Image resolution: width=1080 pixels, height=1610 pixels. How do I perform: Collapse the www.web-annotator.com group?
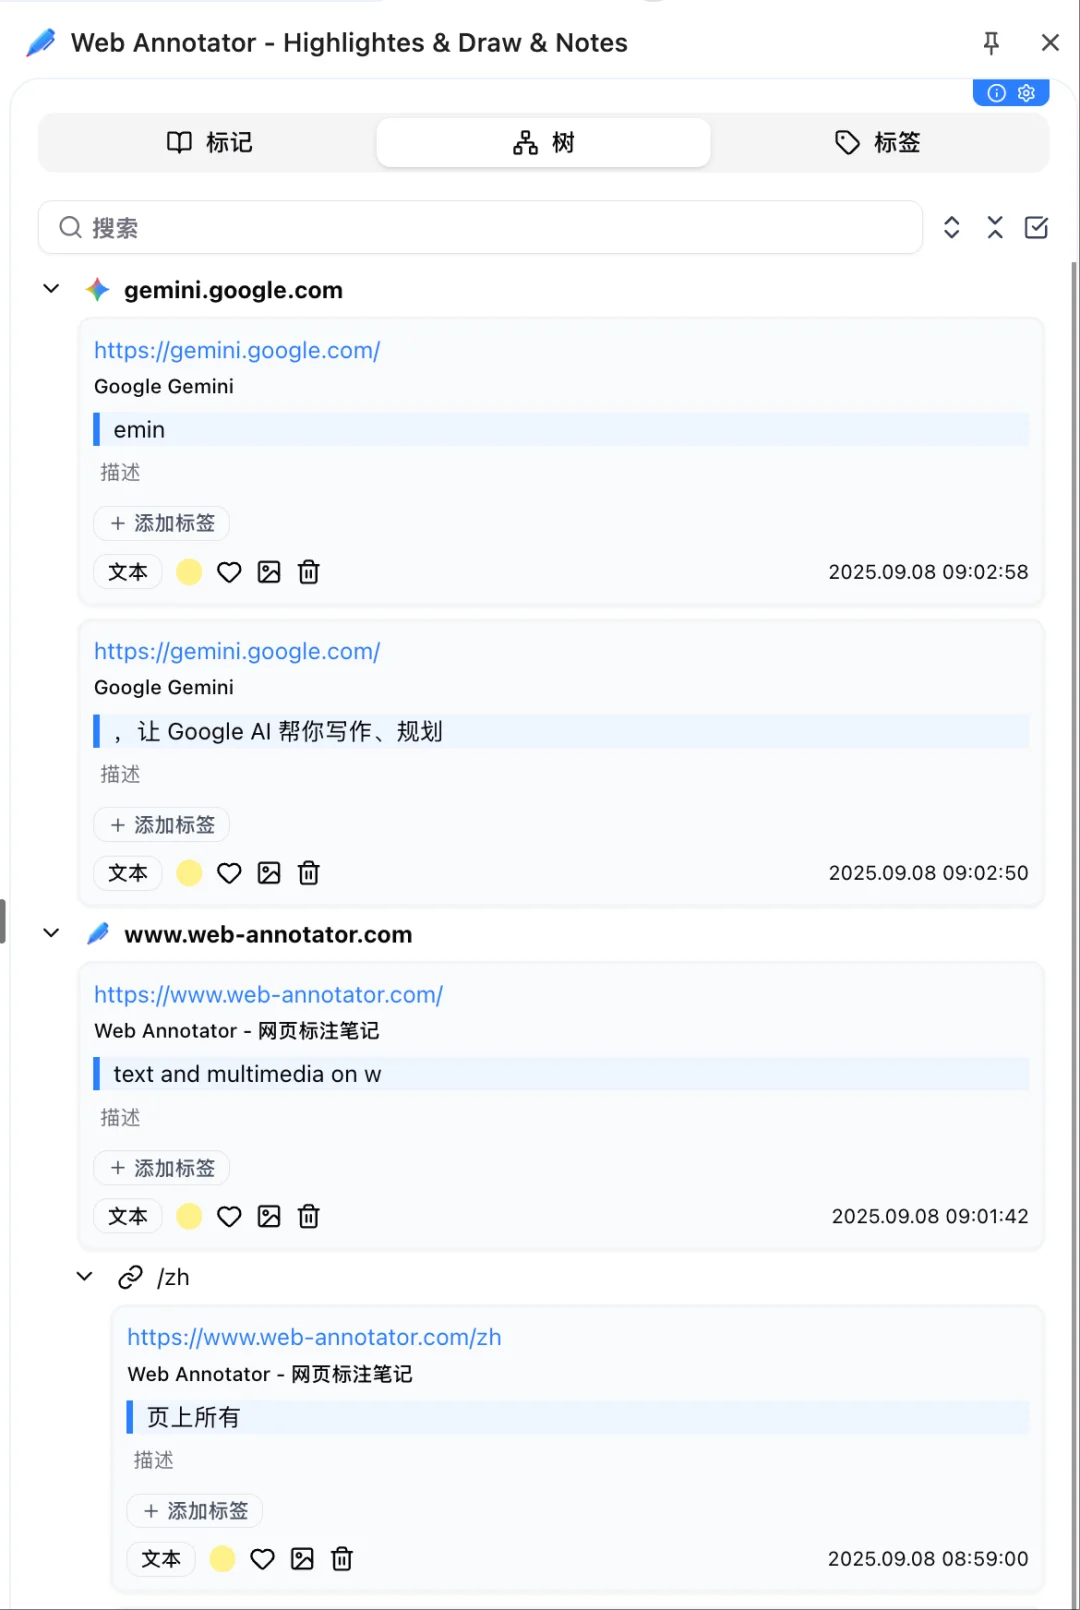tap(51, 933)
